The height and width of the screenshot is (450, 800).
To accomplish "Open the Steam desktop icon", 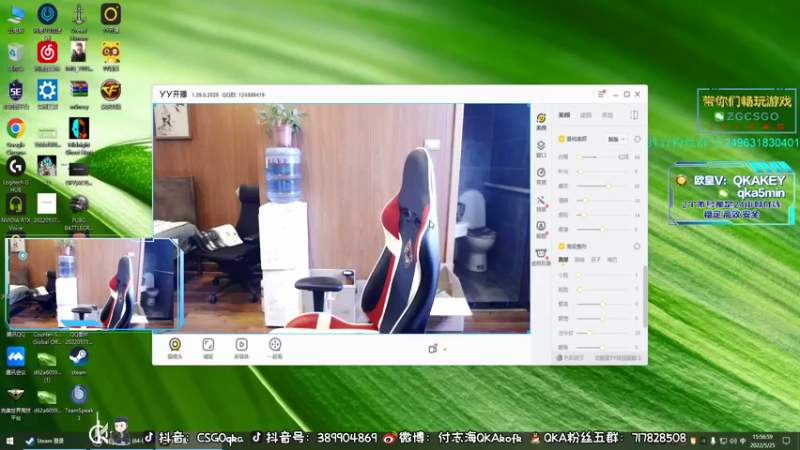I will pos(79,361).
